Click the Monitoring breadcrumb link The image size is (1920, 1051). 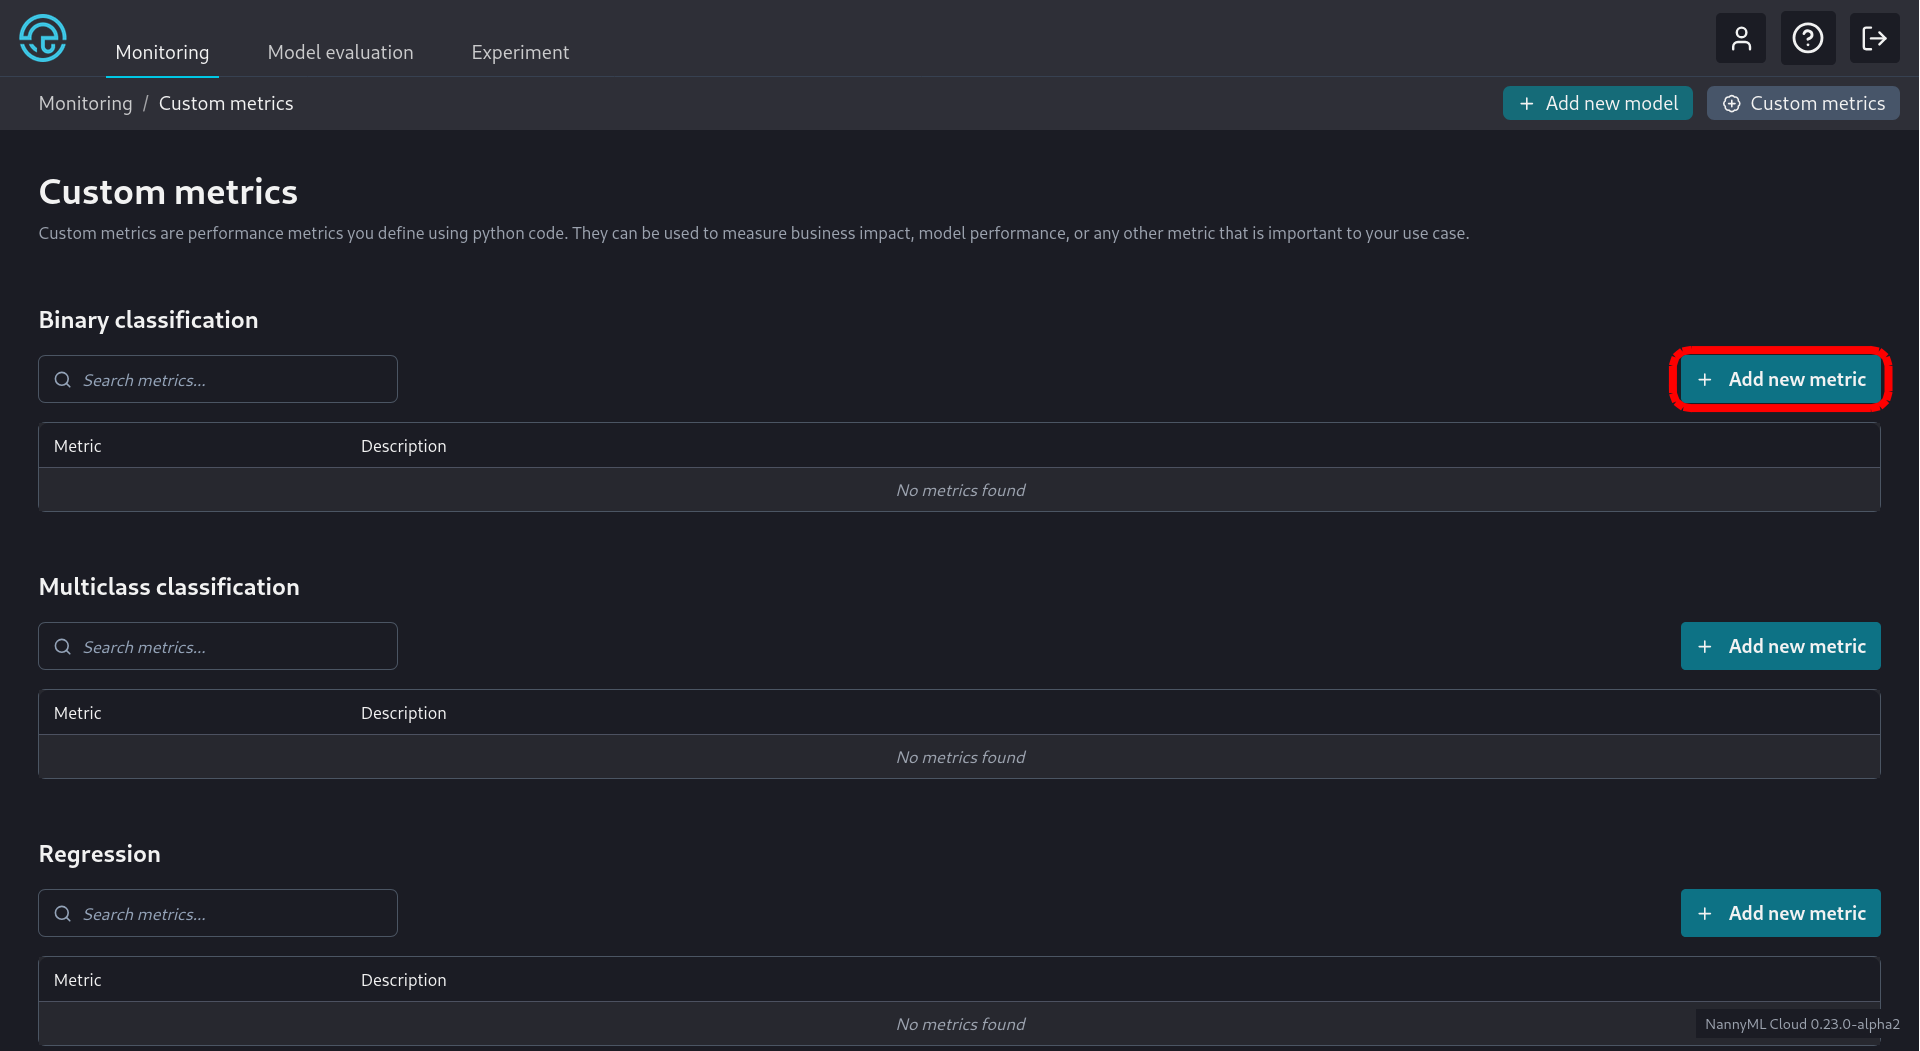tap(85, 104)
